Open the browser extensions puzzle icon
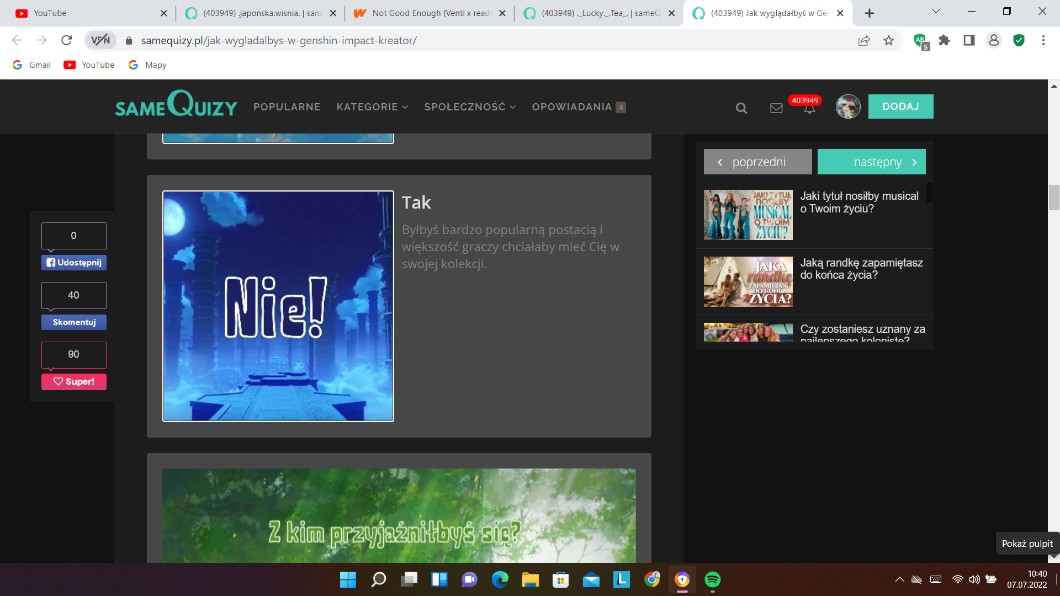Screen dimensions: 1060x596 pyautogui.click(x=944, y=40)
